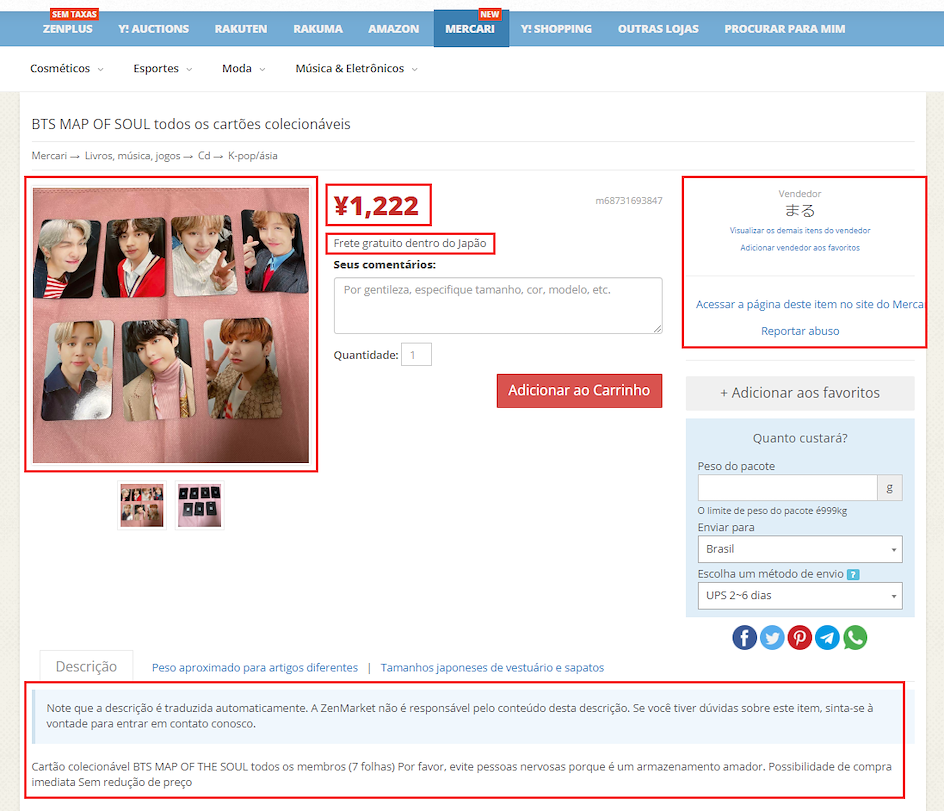This screenshot has width=944, height=811.
Task: Click the product title heading
Action: tap(191, 124)
